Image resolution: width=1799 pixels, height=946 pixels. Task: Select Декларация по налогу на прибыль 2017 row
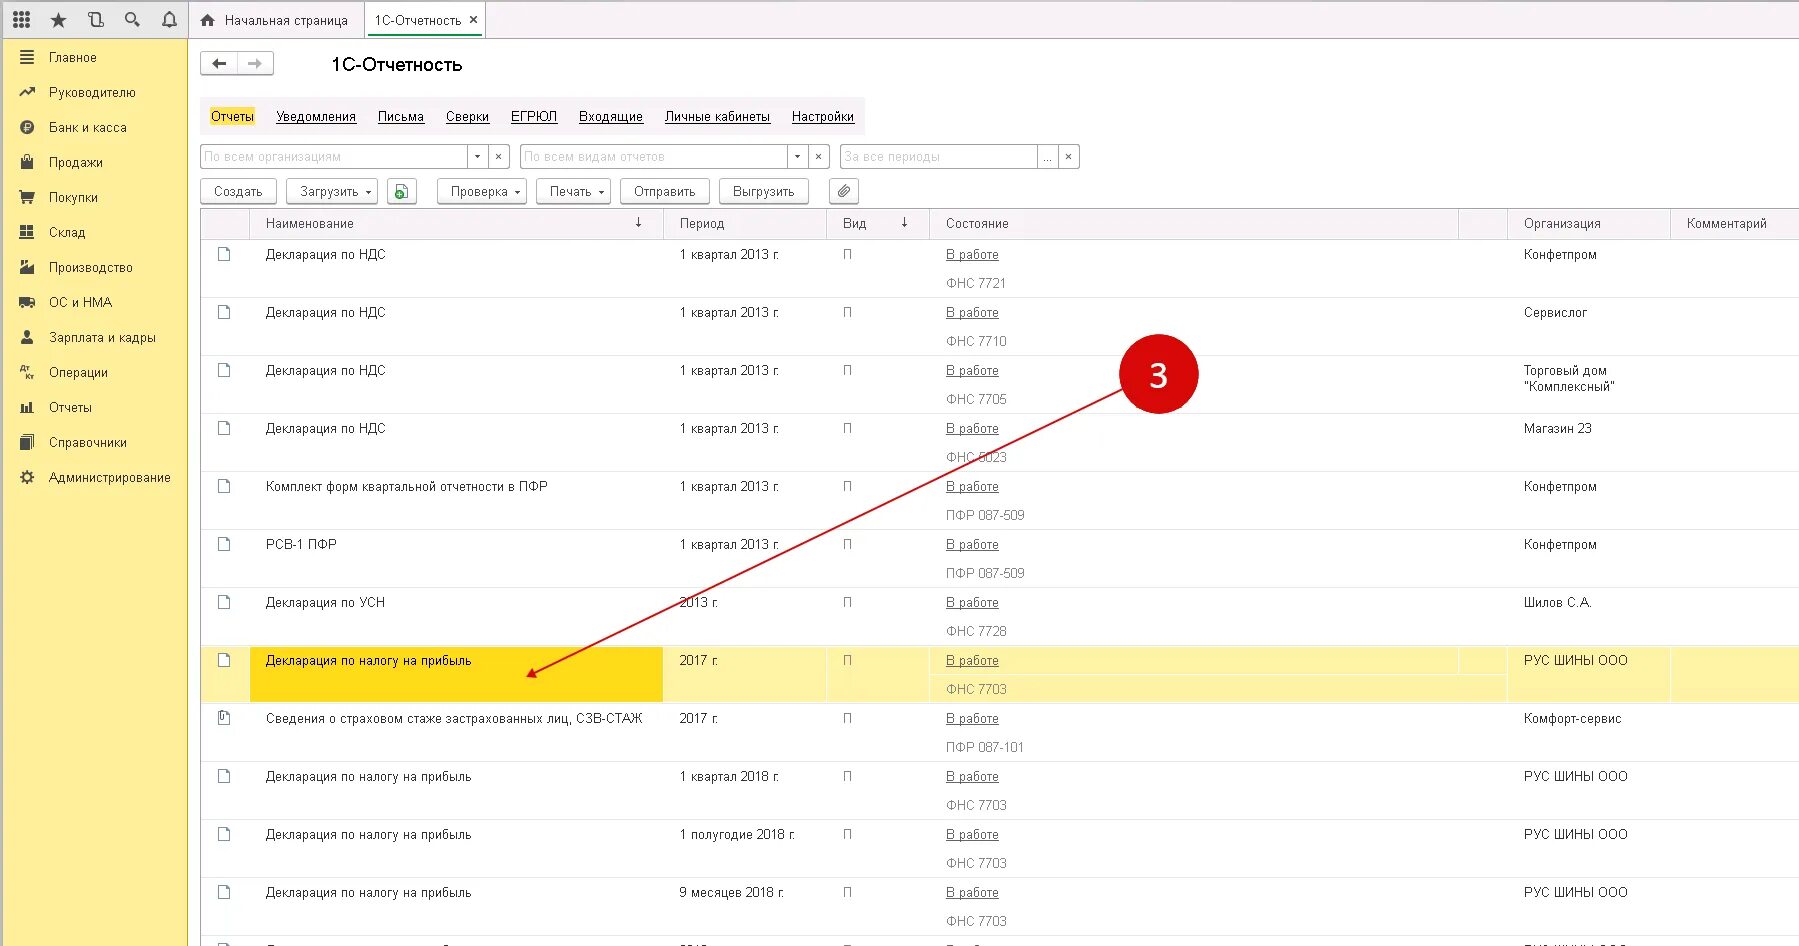click(x=999, y=674)
